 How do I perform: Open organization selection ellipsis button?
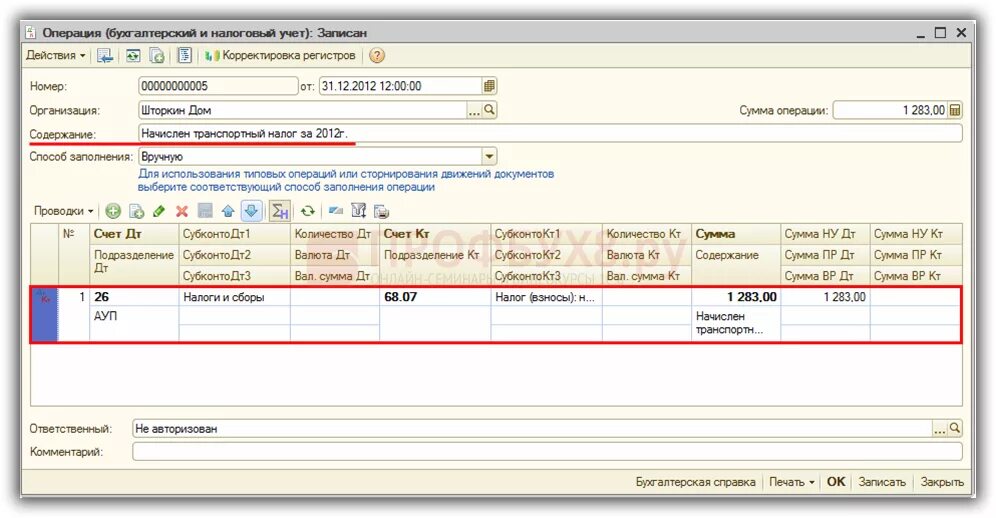point(474,111)
